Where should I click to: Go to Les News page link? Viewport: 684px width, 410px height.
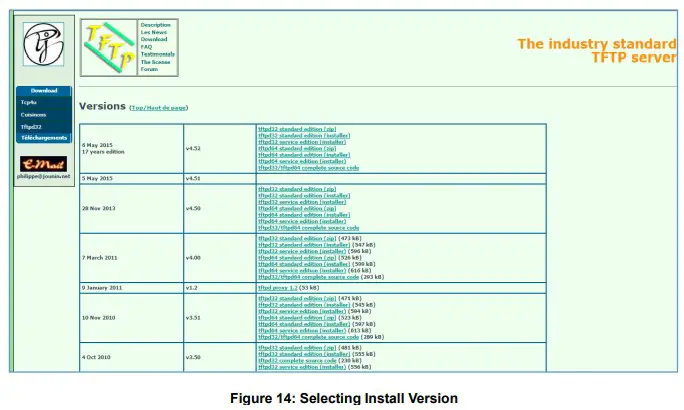pos(154,32)
